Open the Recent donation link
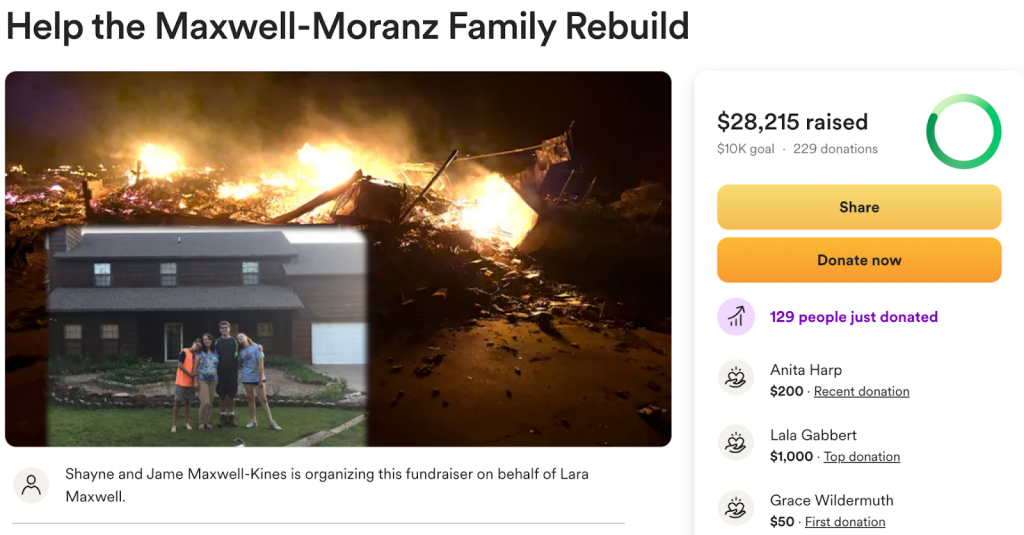Viewport: 1024px width, 535px height. (861, 392)
